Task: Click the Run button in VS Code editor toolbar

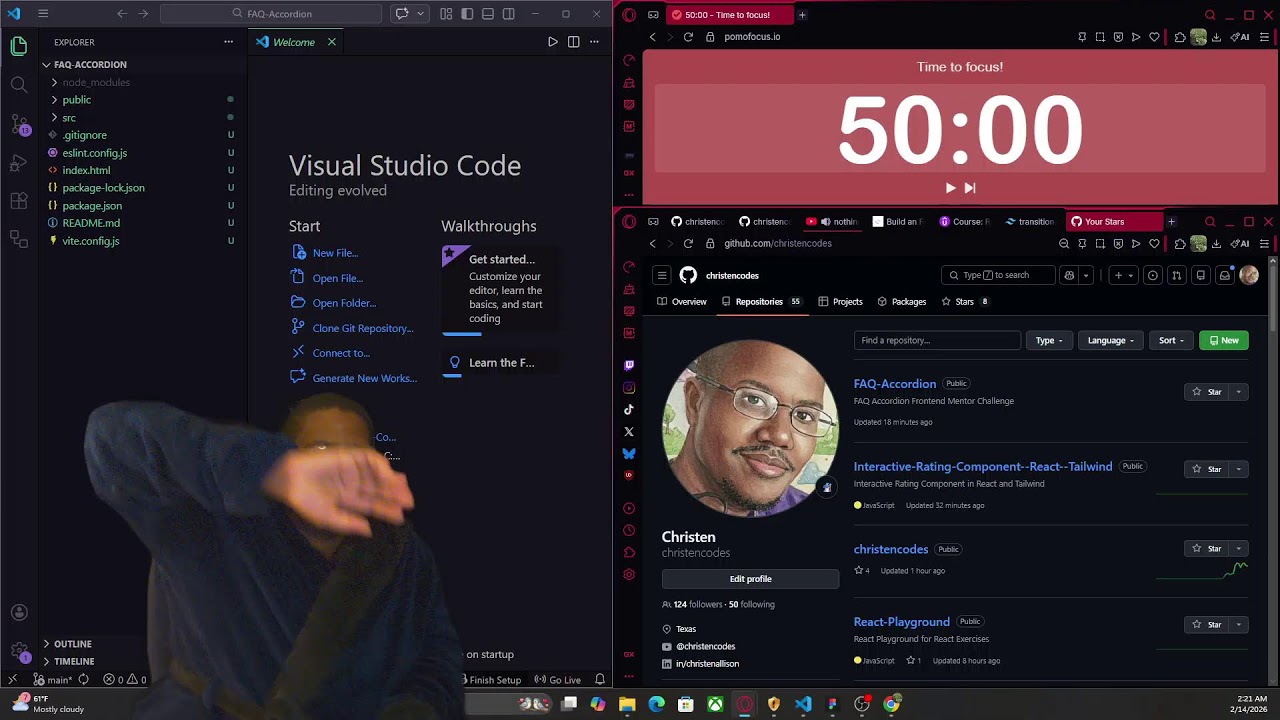Action: click(552, 42)
